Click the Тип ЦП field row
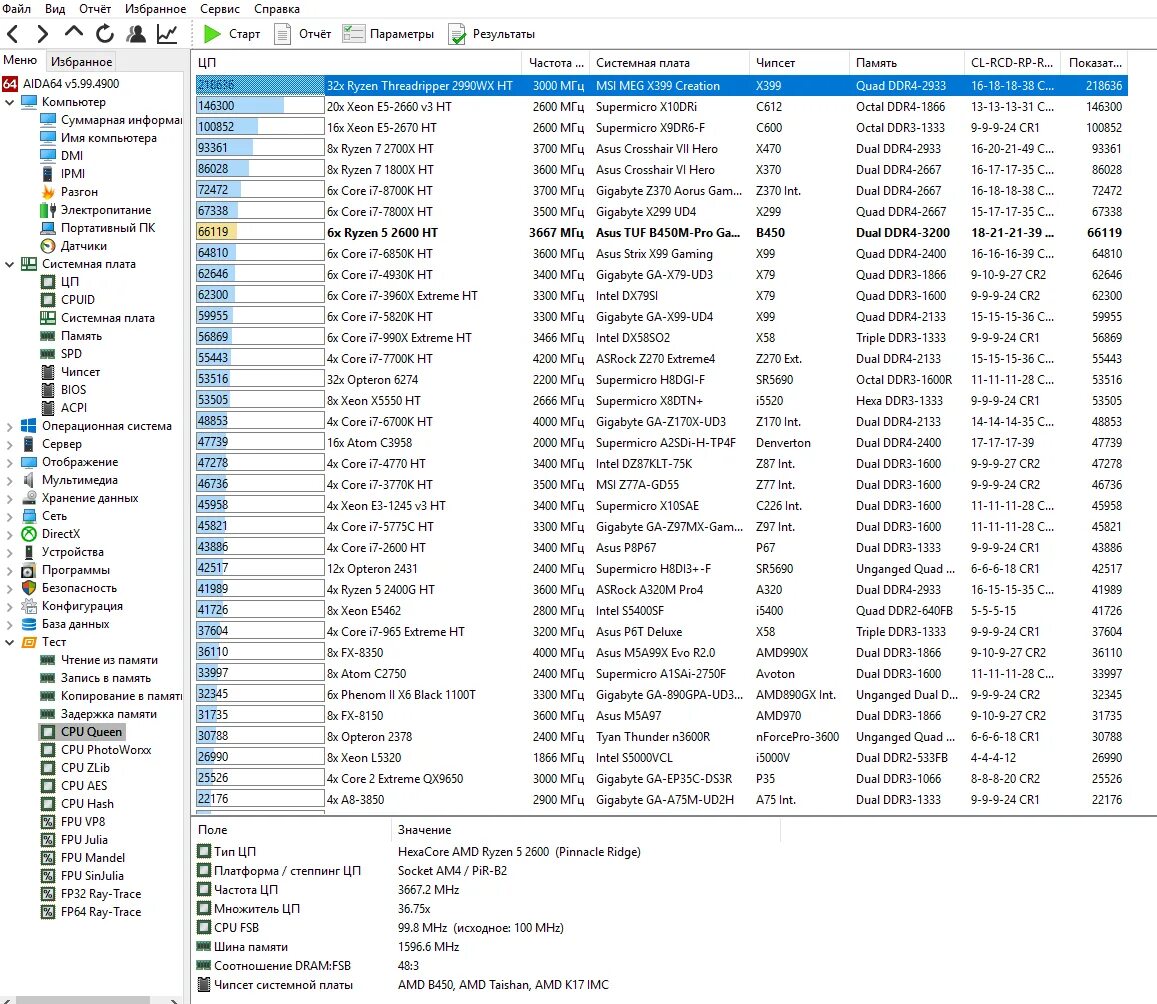The height and width of the screenshot is (1004, 1157). pos(487,852)
